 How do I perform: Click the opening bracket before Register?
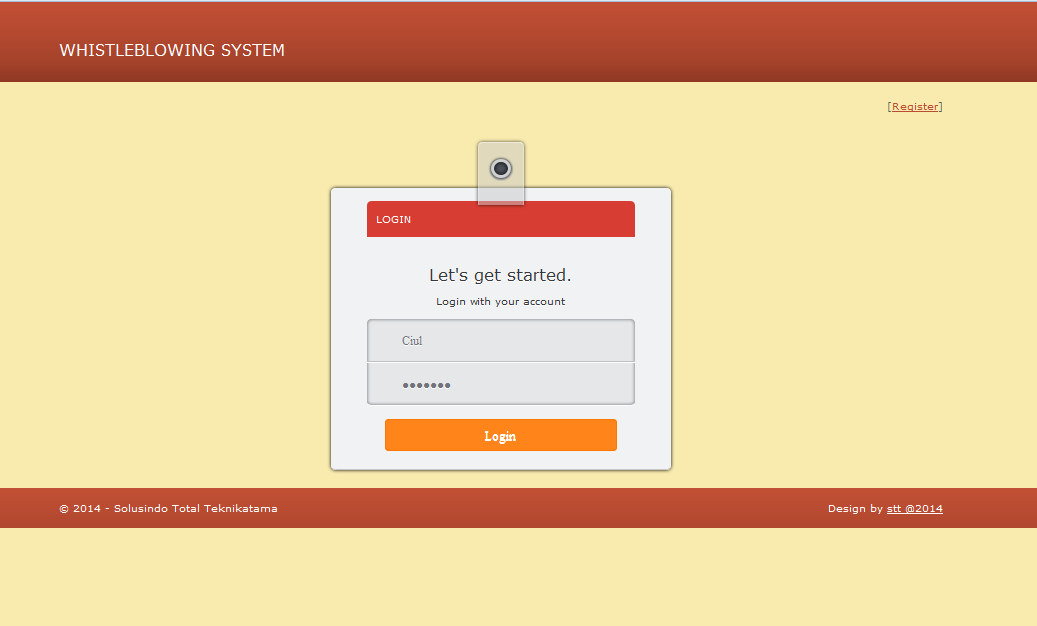[x=889, y=106]
